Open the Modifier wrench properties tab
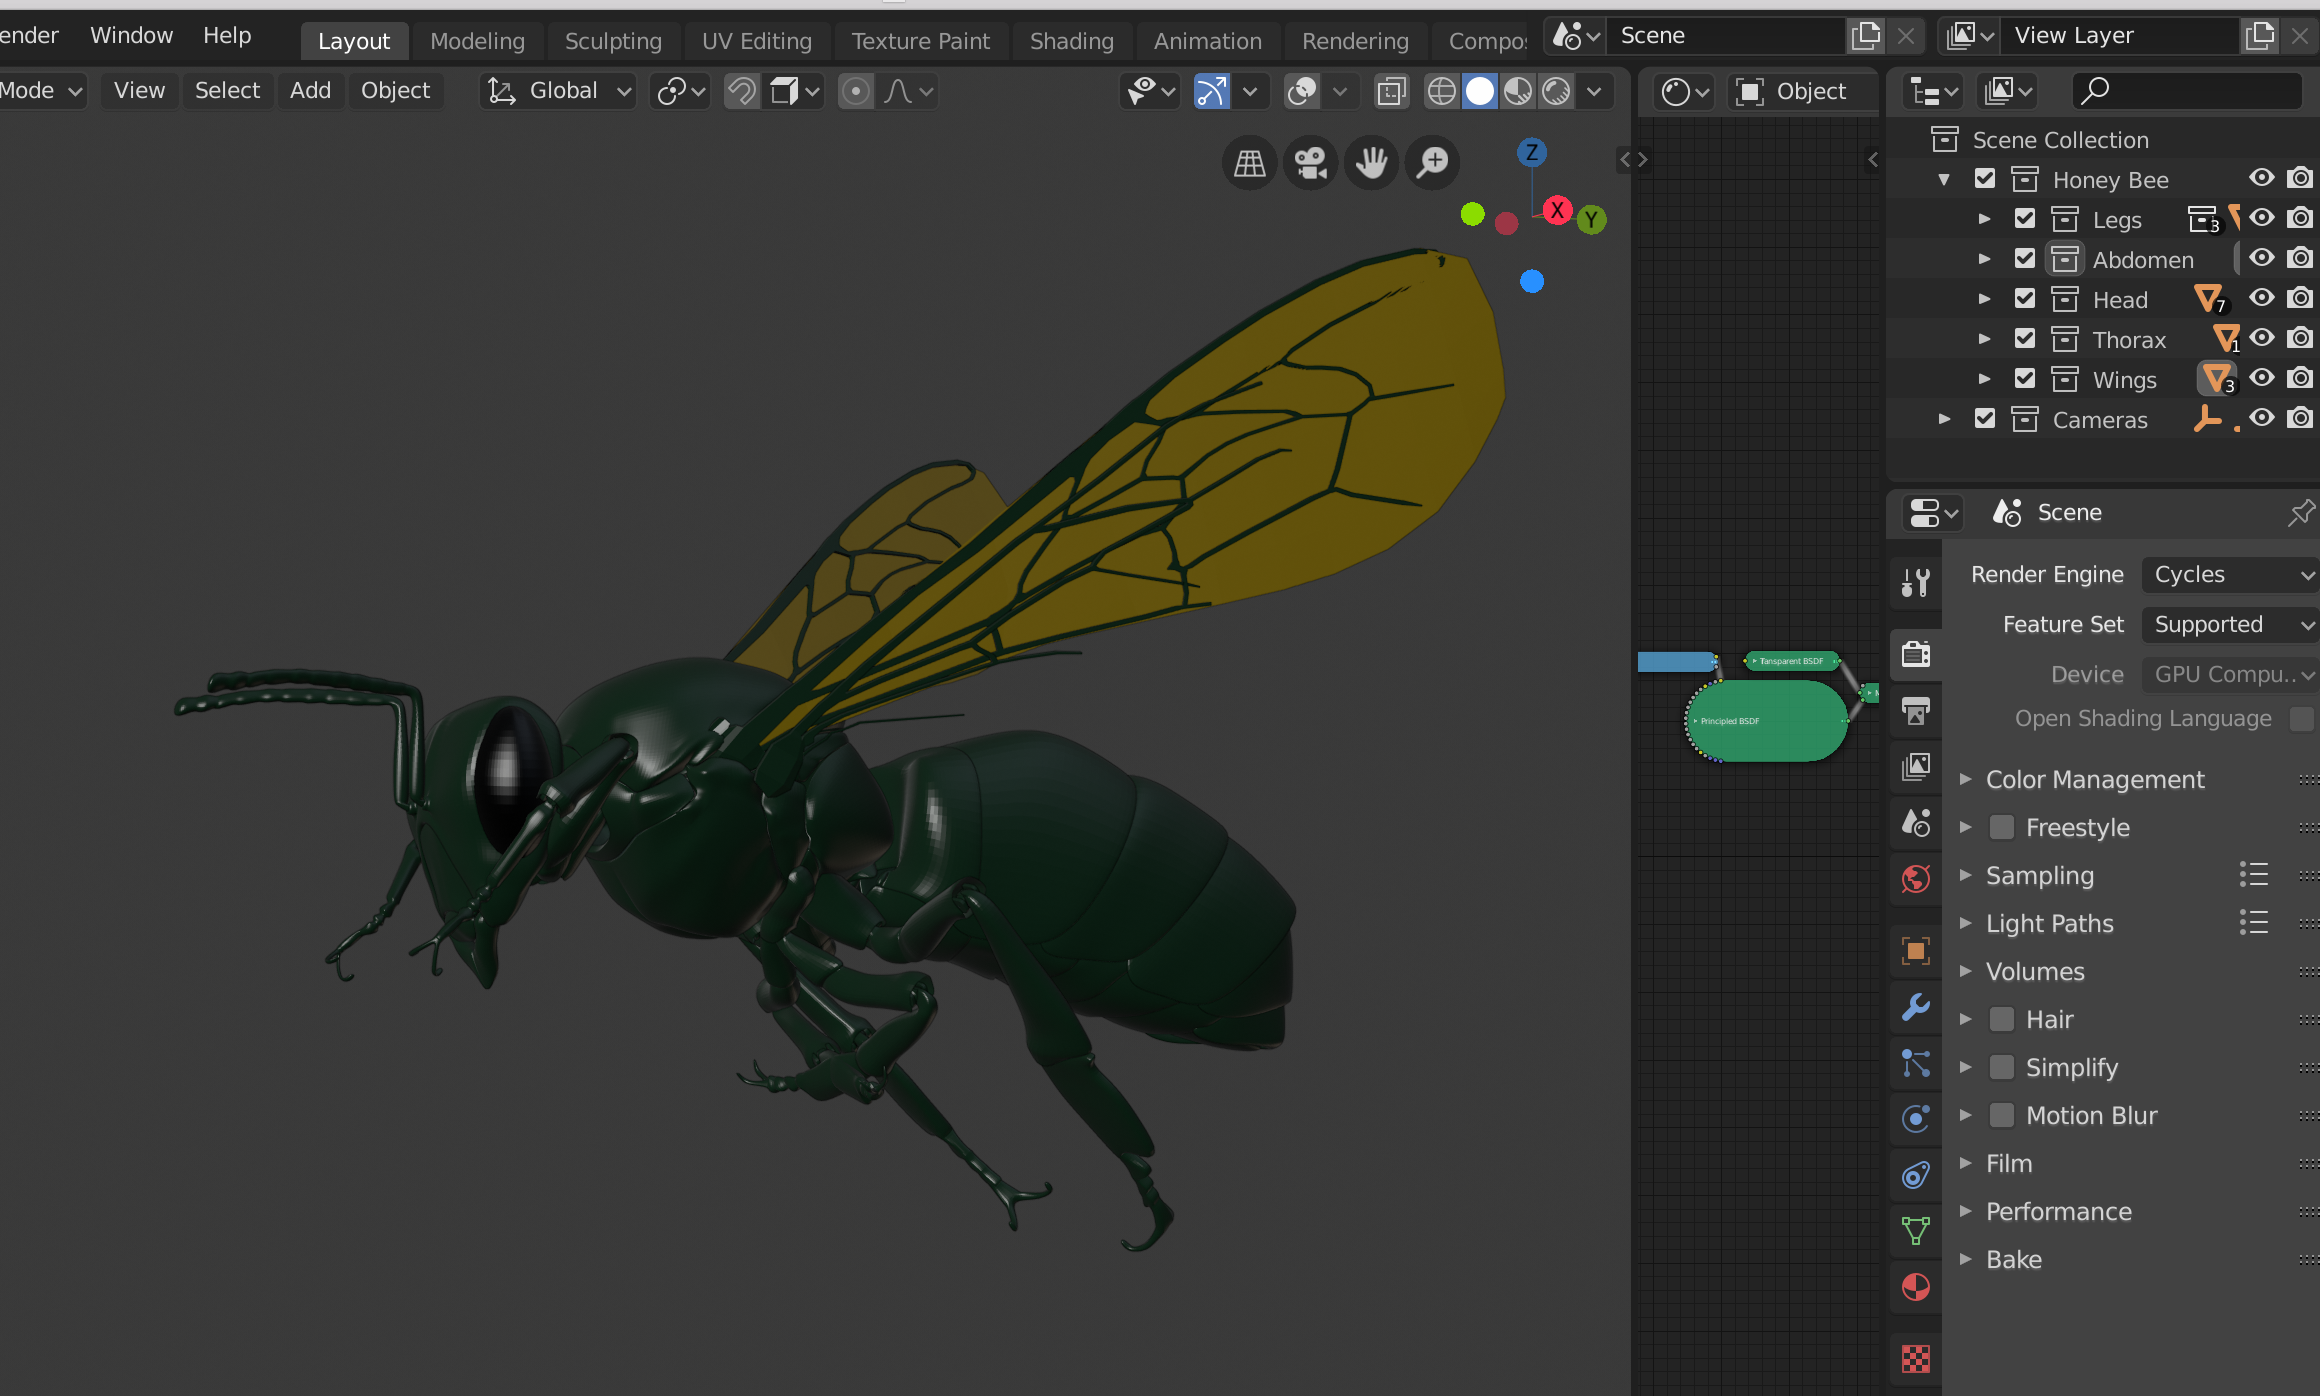 click(1915, 1006)
